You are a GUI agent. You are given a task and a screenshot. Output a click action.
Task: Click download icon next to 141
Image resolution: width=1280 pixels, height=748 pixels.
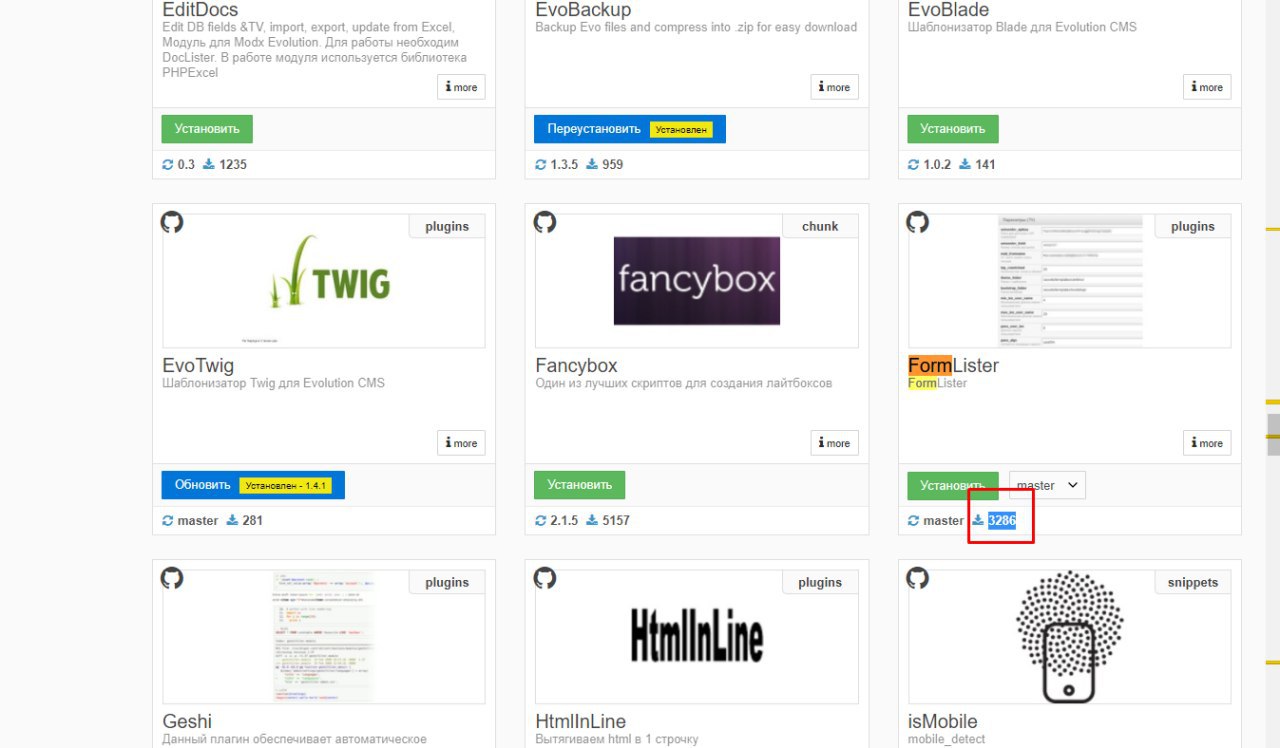(x=965, y=164)
